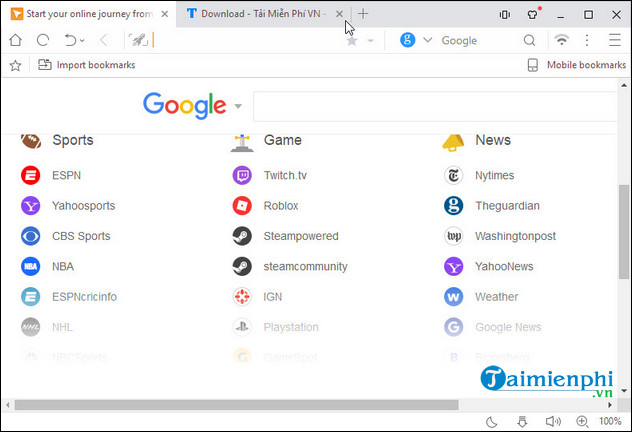Close the Download - Tải Miễn Phí VN tab

click(339, 14)
